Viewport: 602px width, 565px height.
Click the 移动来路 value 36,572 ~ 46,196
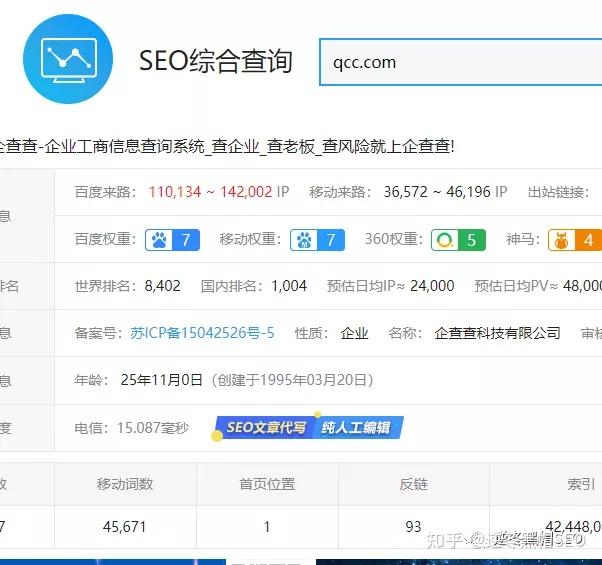(x=437, y=192)
